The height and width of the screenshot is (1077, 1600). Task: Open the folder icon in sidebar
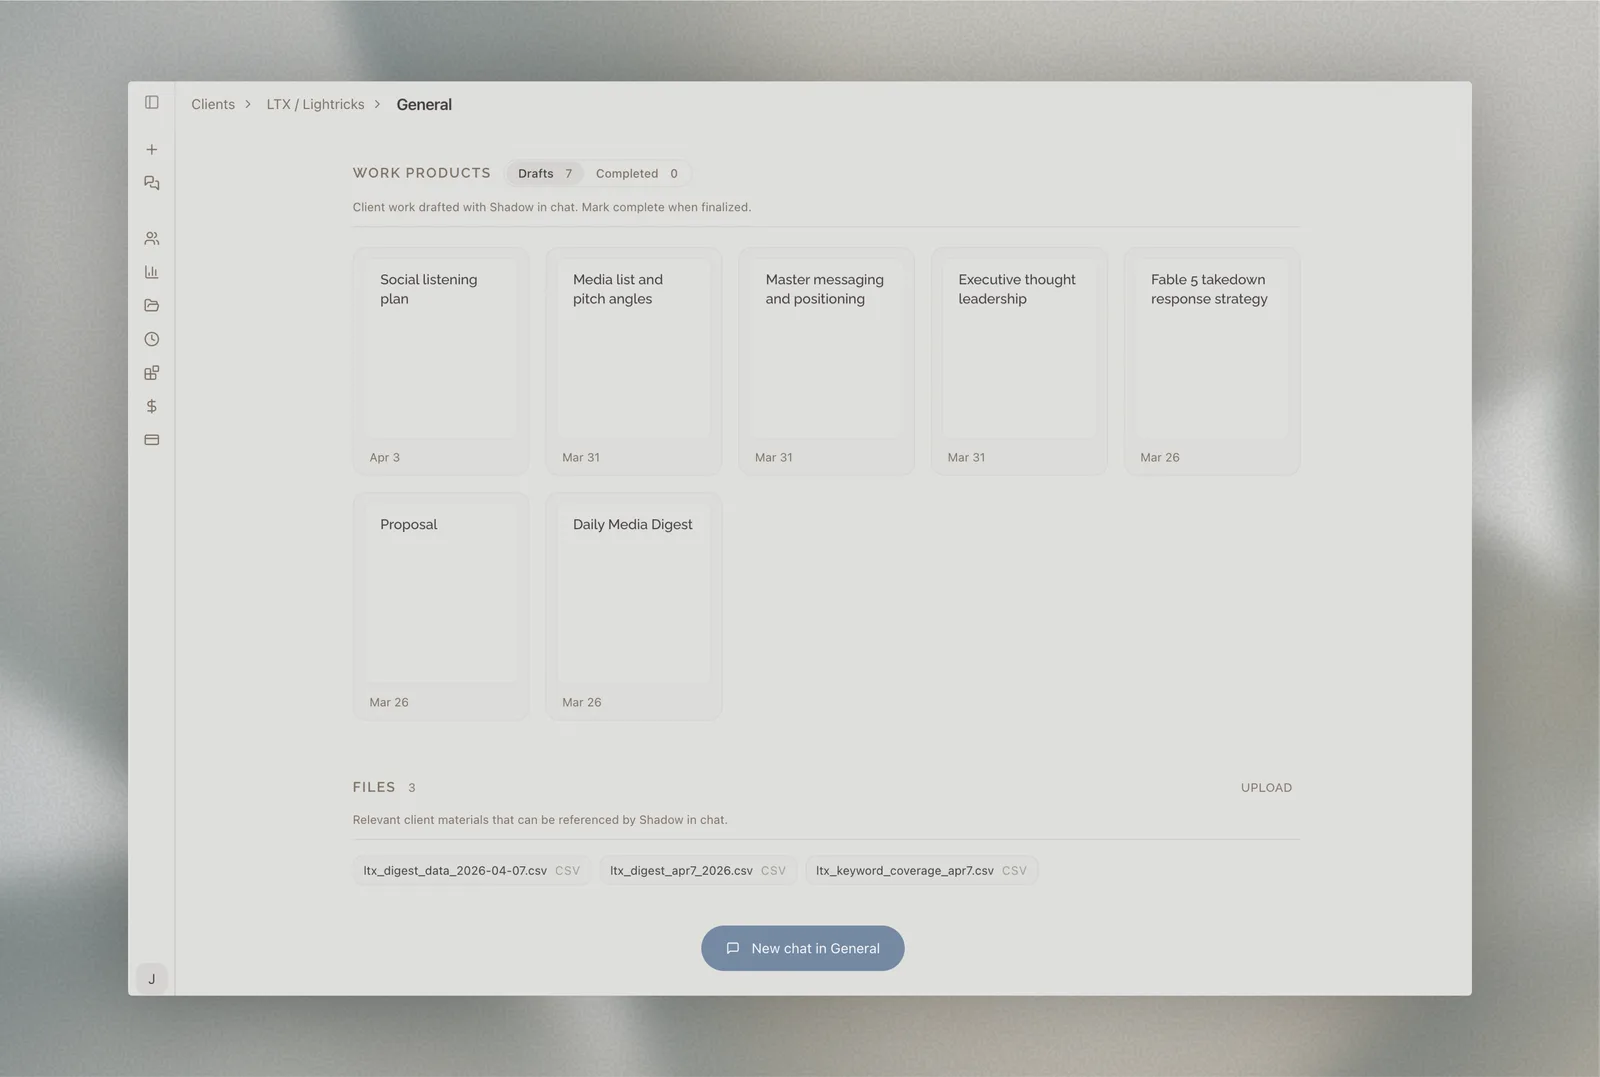coord(152,305)
